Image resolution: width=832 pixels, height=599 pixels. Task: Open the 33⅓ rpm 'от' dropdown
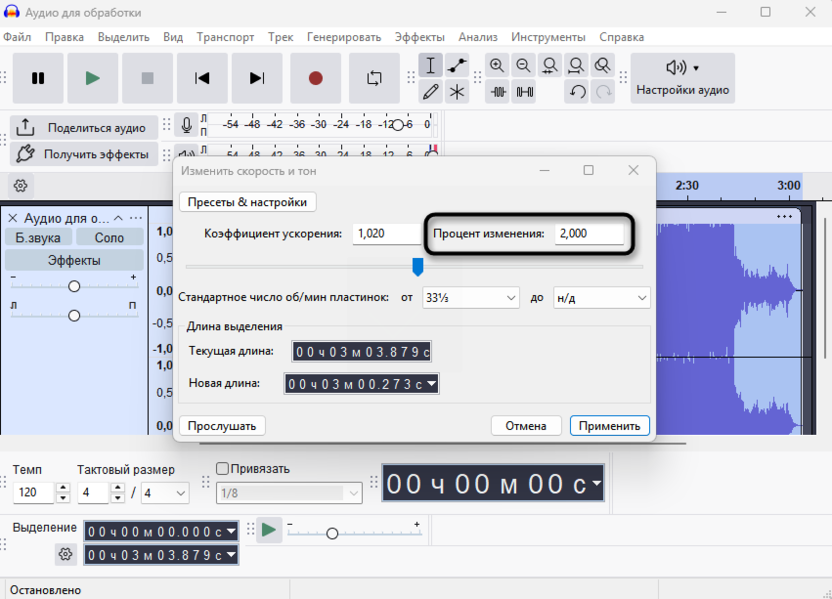(470, 297)
